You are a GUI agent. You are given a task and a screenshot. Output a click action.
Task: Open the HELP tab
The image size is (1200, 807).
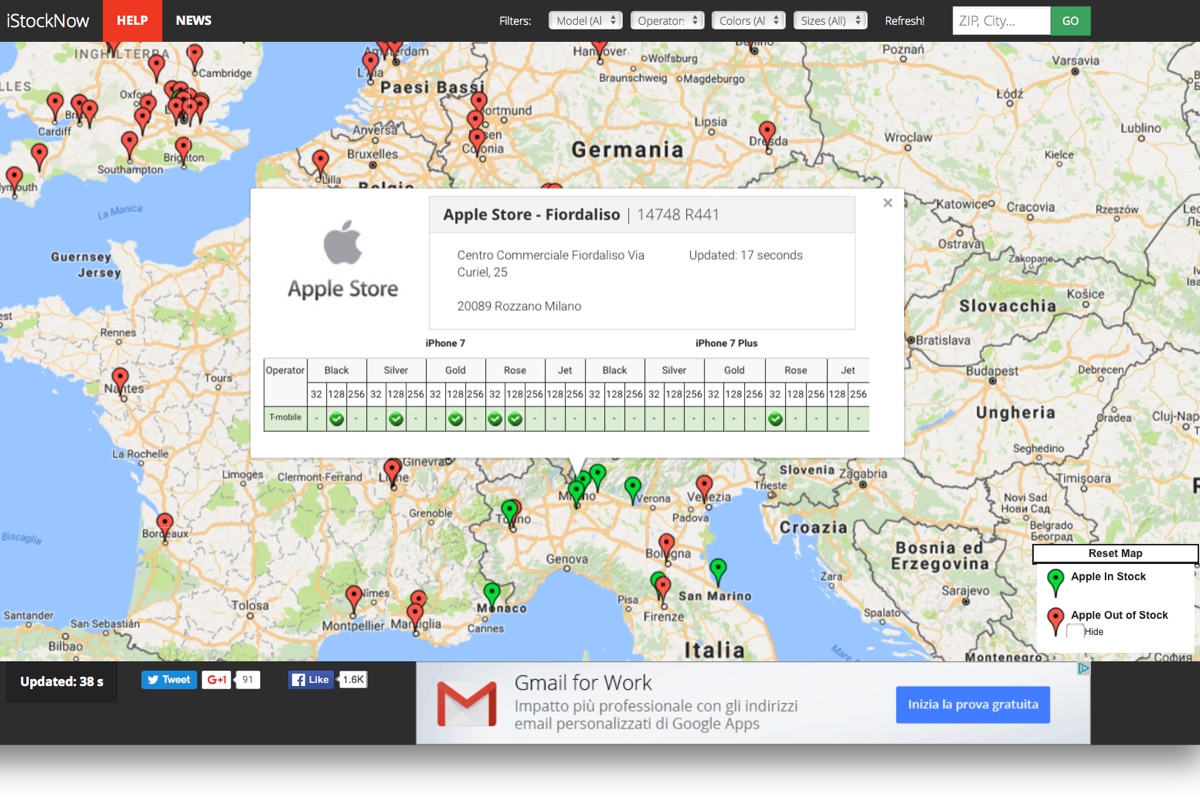click(132, 21)
